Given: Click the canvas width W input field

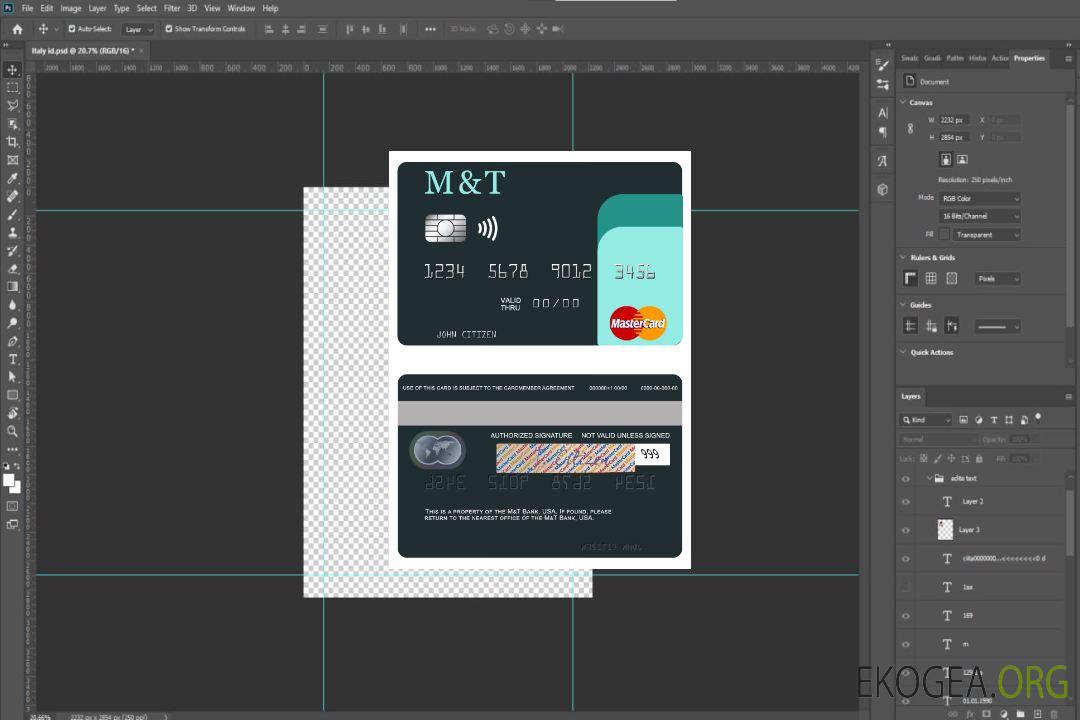Looking at the screenshot, I should click(x=955, y=120).
